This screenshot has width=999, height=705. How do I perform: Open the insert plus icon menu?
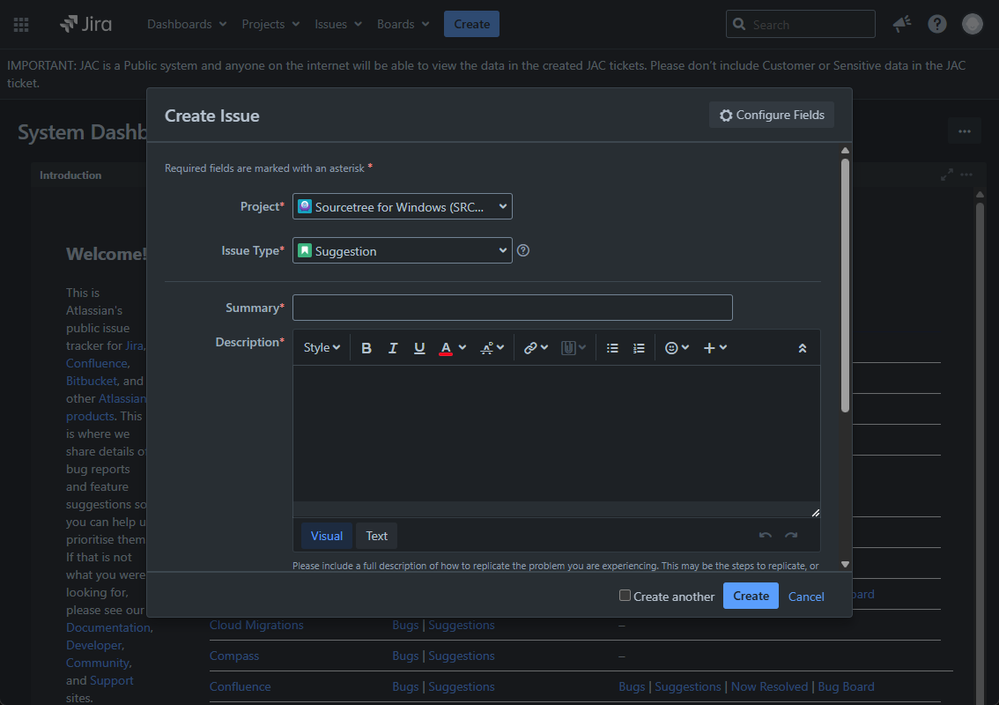(709, 348)
